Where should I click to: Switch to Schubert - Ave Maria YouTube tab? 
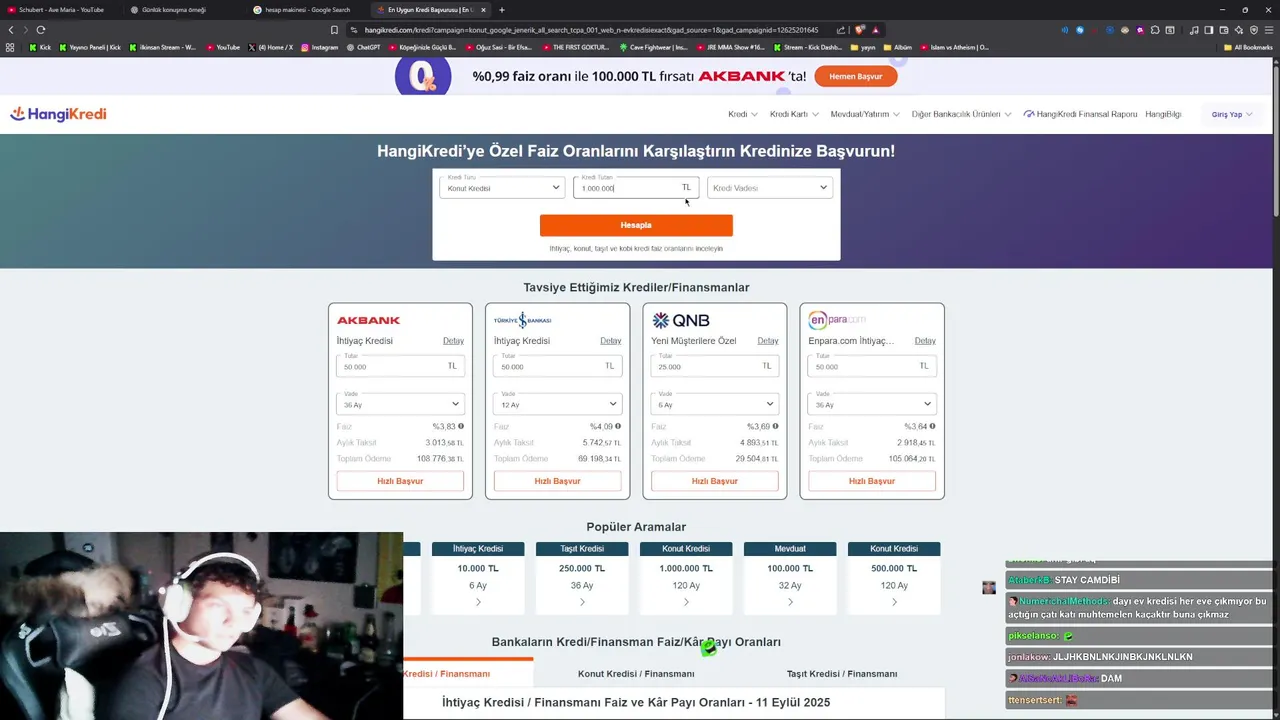pos(61,10)
